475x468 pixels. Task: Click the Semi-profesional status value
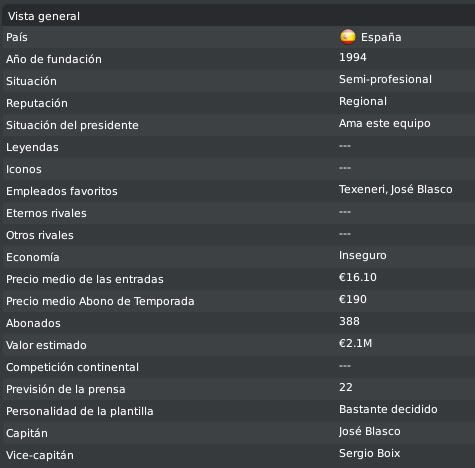(x=385, y=79)
